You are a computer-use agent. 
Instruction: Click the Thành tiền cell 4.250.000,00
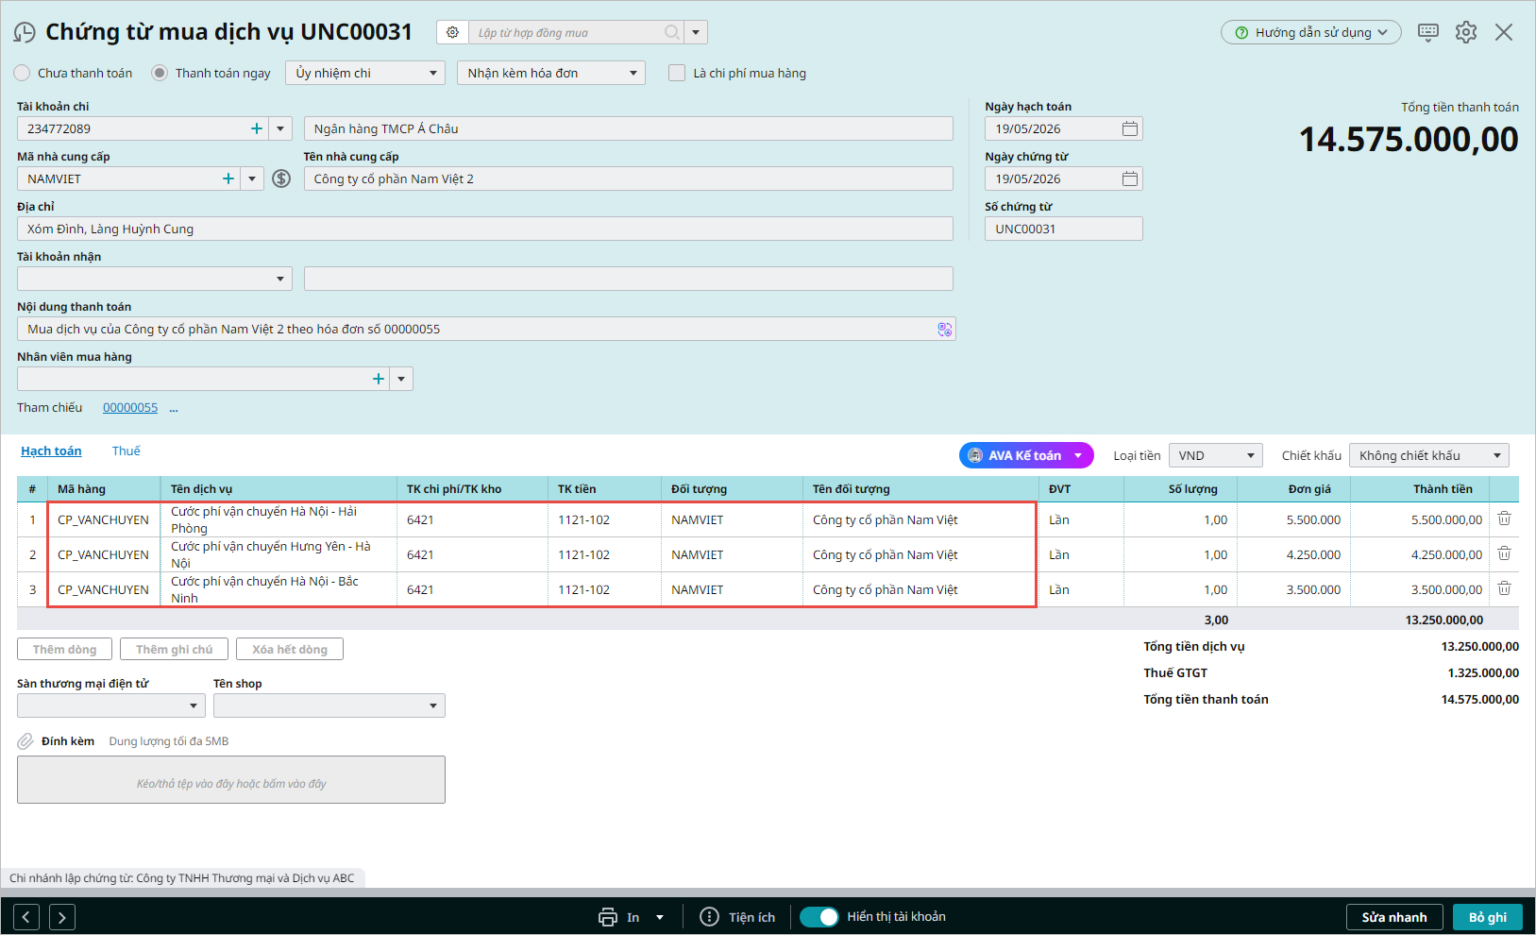[1419, 555]
